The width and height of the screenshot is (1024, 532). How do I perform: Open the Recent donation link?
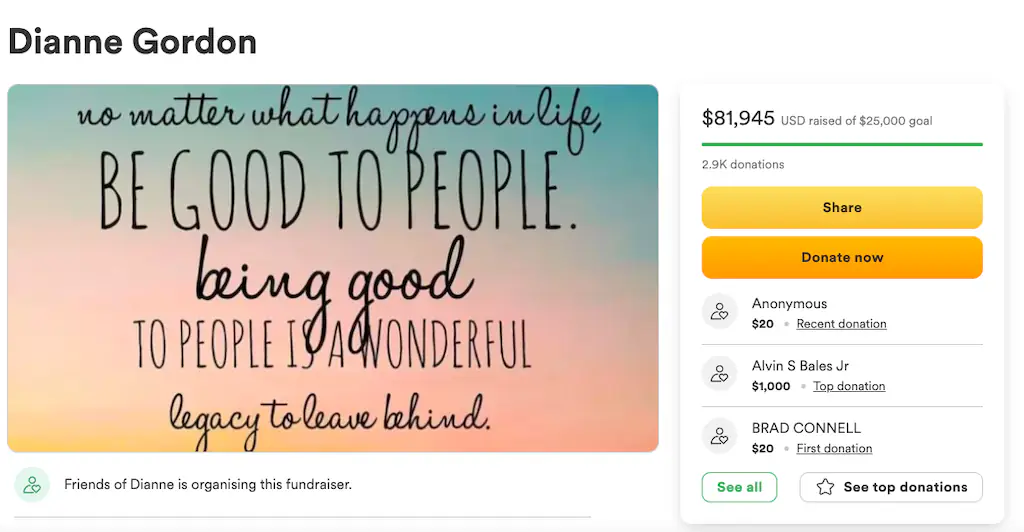tap(841, 324)
